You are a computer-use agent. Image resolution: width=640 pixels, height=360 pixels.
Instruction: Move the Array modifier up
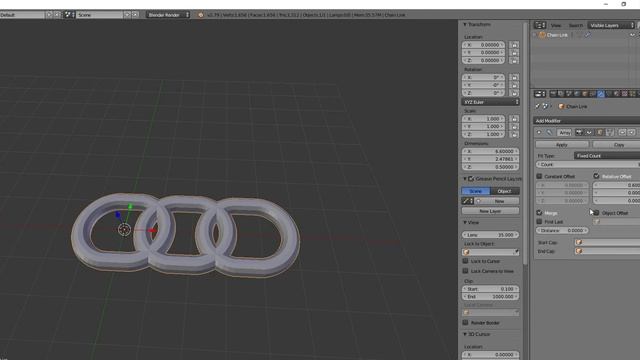coord(622,132)
